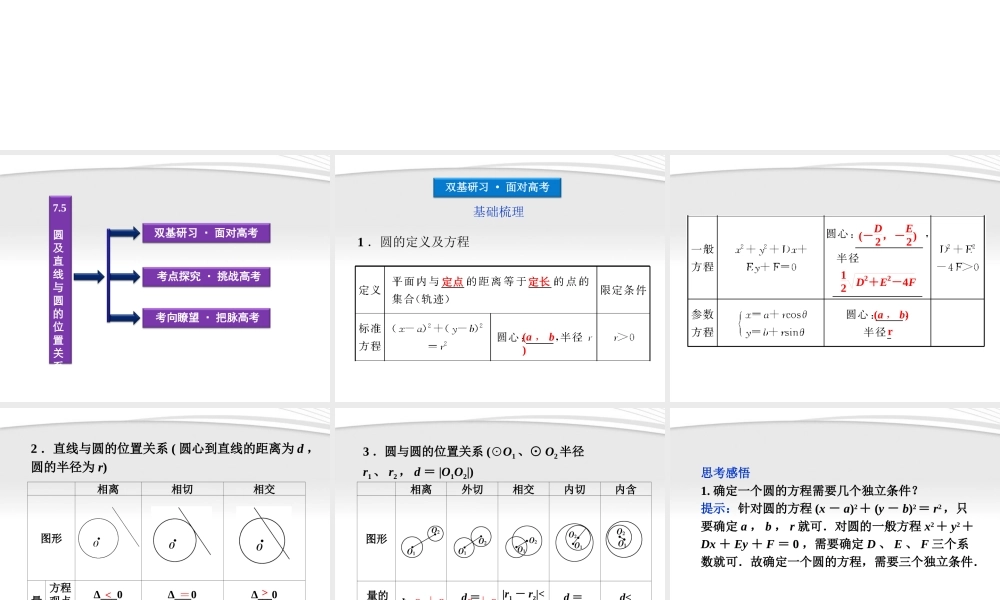
Task: Click the 外切 column header
Action: tap(472, 489)
